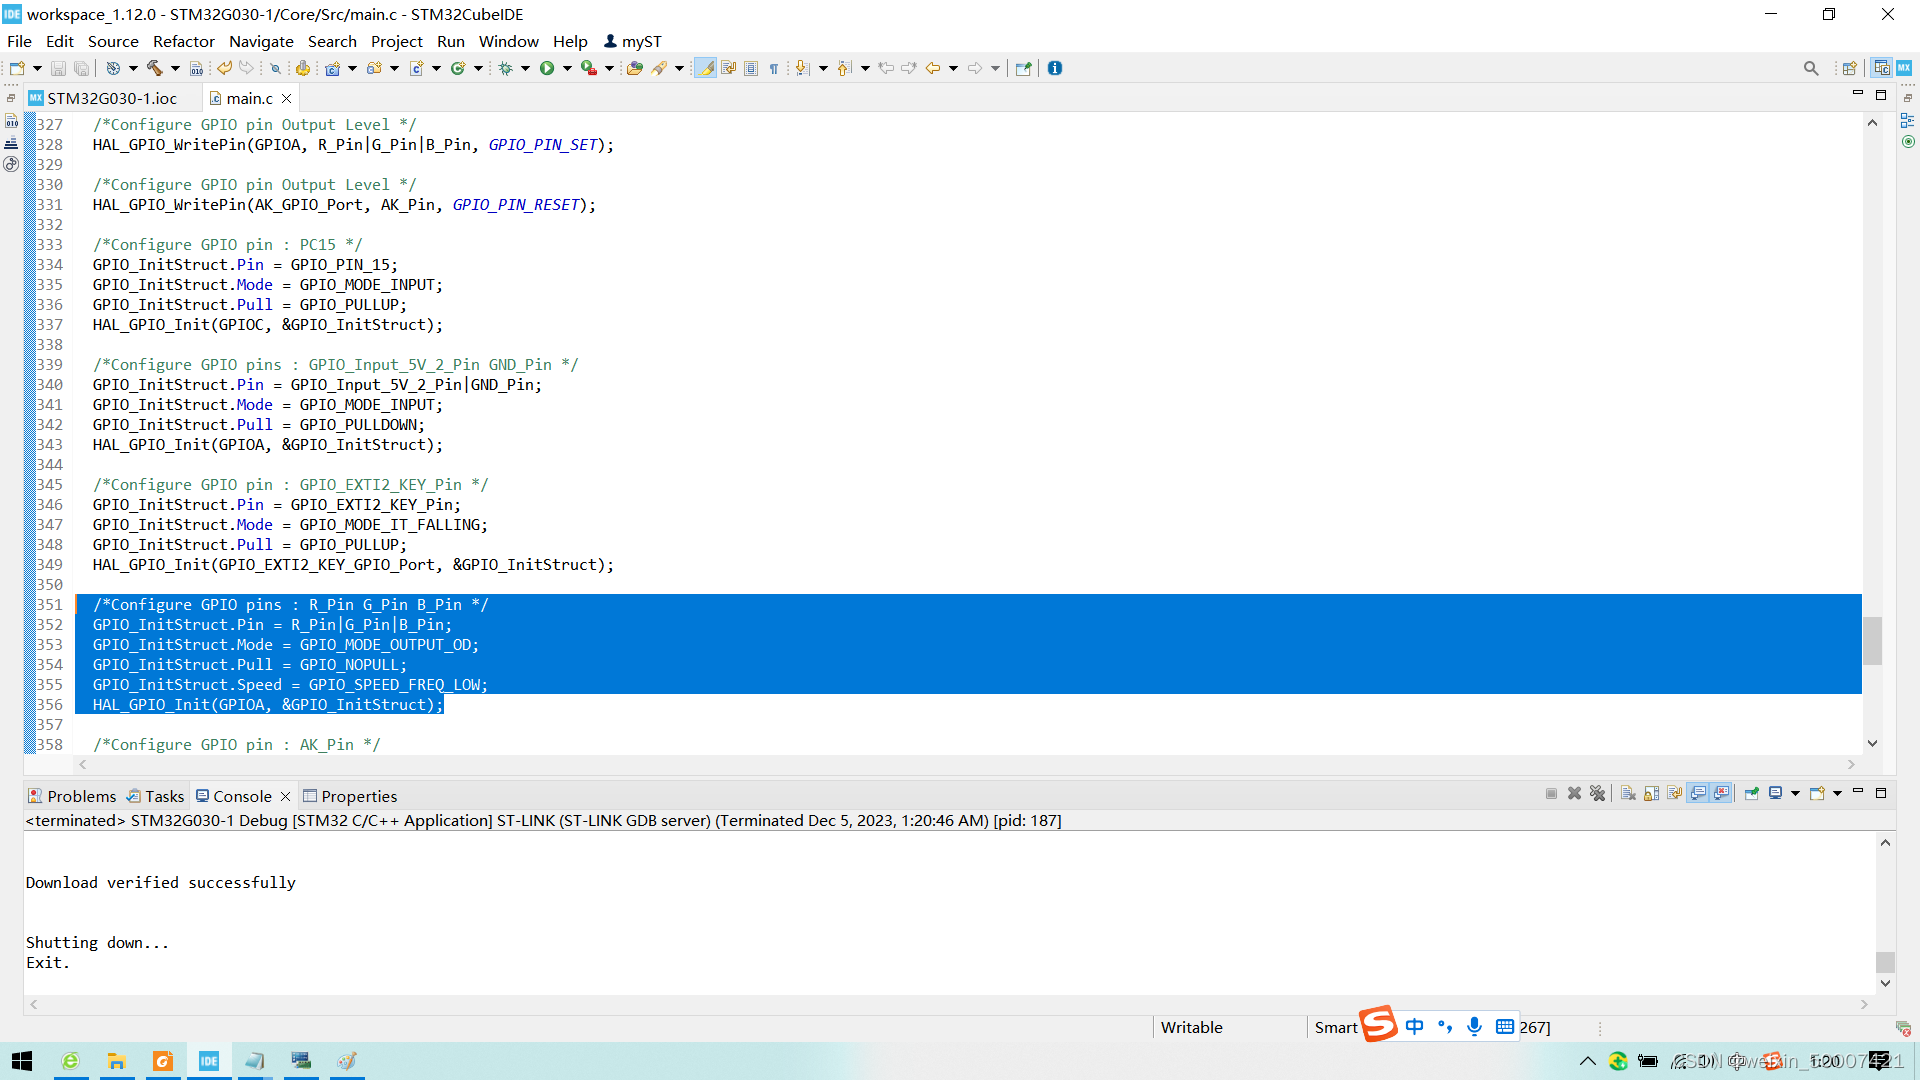Click the New file toolbar icon
Viewport: 1920px width, 1080px height.
click(x=17, y=68)
